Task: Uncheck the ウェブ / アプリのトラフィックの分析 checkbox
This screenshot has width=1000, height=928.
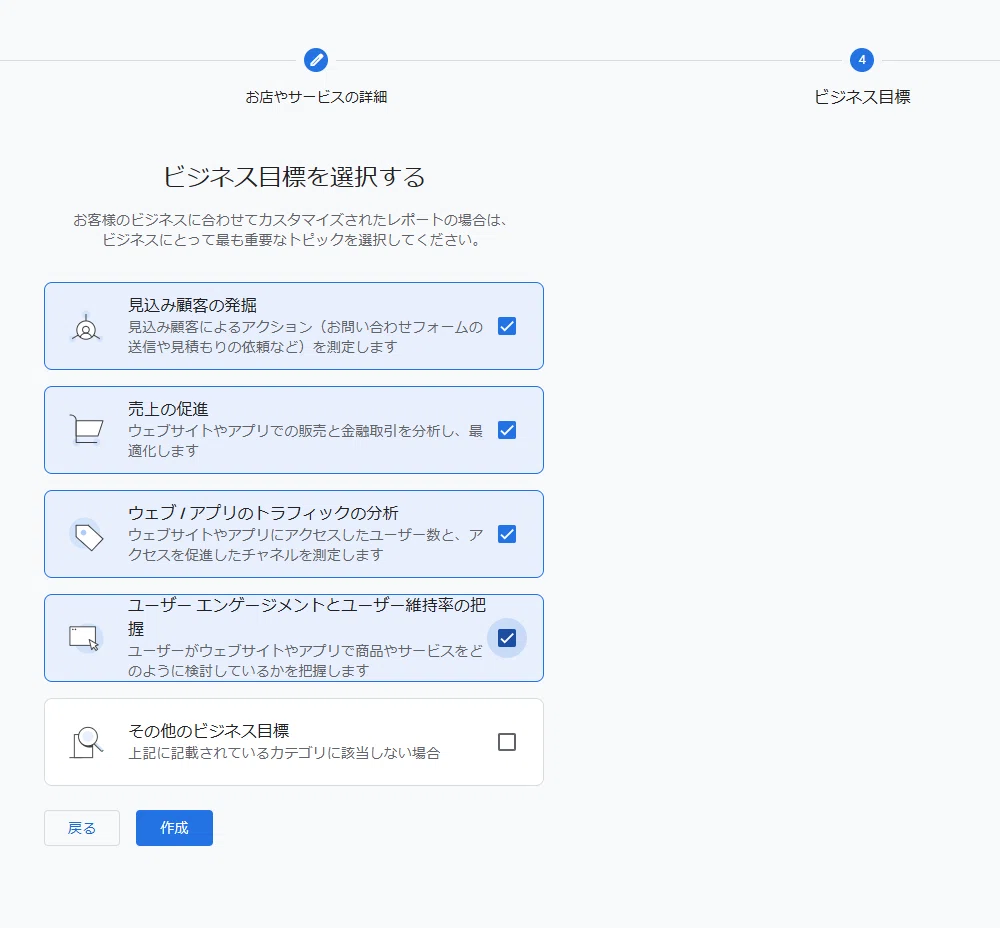Action: click(507, 534)
